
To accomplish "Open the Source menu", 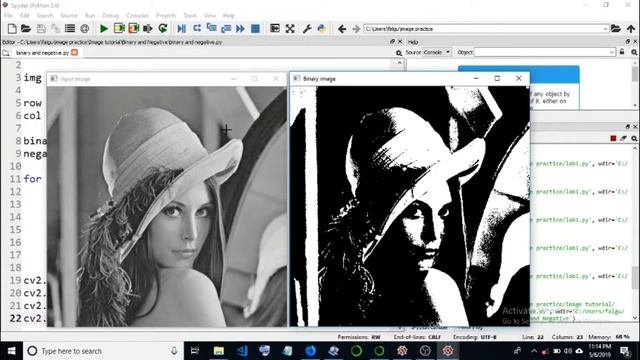I will point(69,16).
